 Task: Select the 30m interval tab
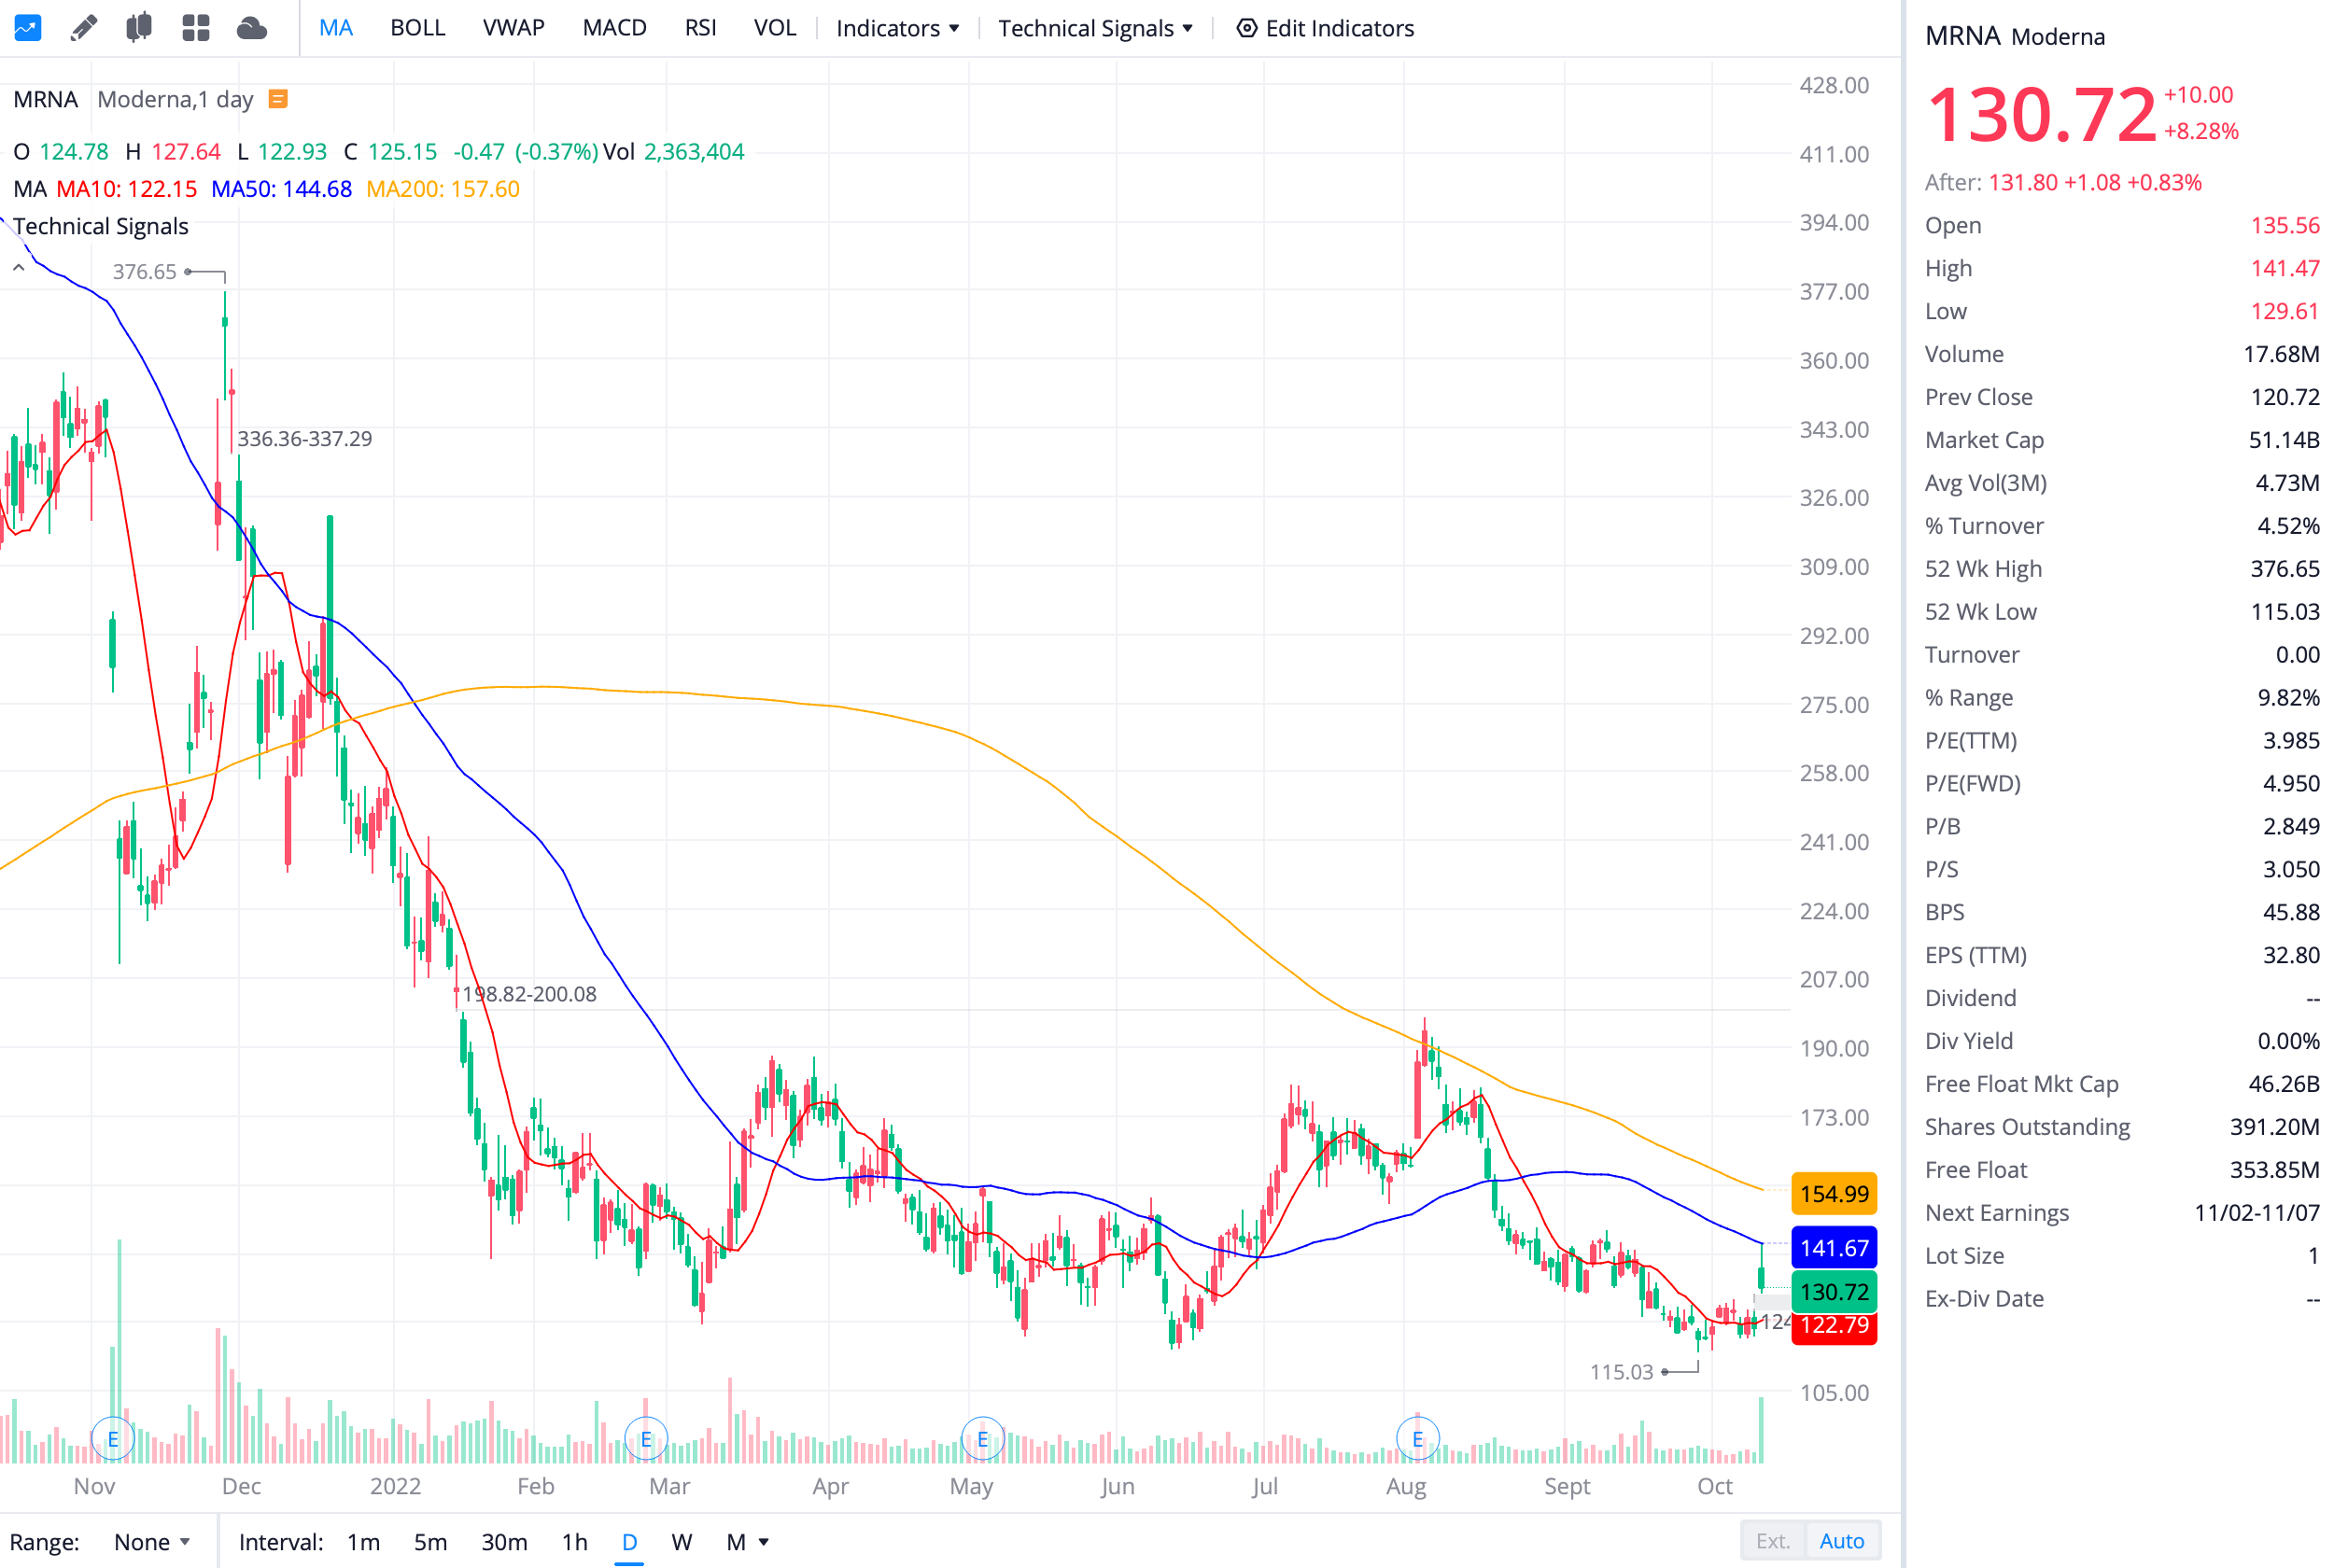coord(504,1542)
